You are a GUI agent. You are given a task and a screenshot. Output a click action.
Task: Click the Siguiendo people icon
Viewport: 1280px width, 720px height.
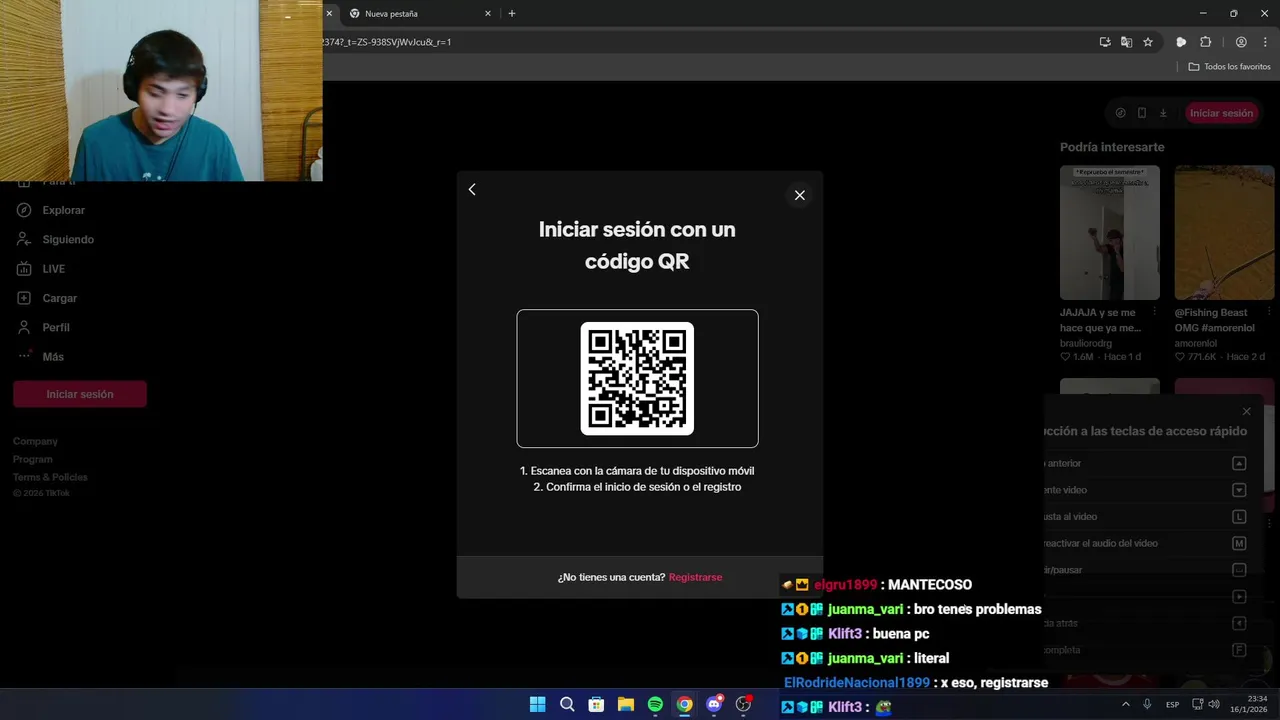(x=24, y=239)
